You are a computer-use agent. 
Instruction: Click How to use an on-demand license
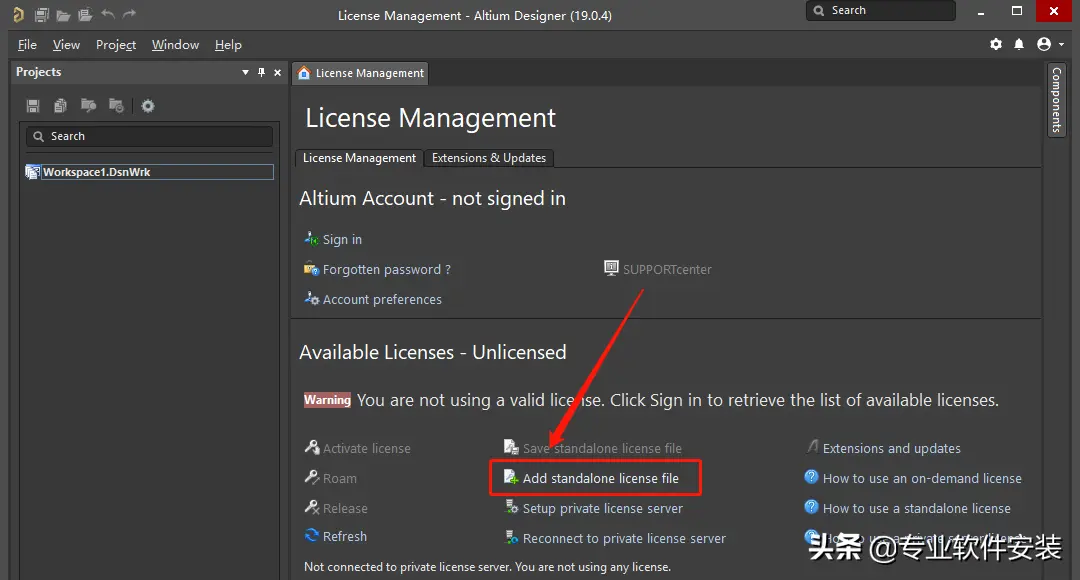pyautogui.click(x=922, y=478)
